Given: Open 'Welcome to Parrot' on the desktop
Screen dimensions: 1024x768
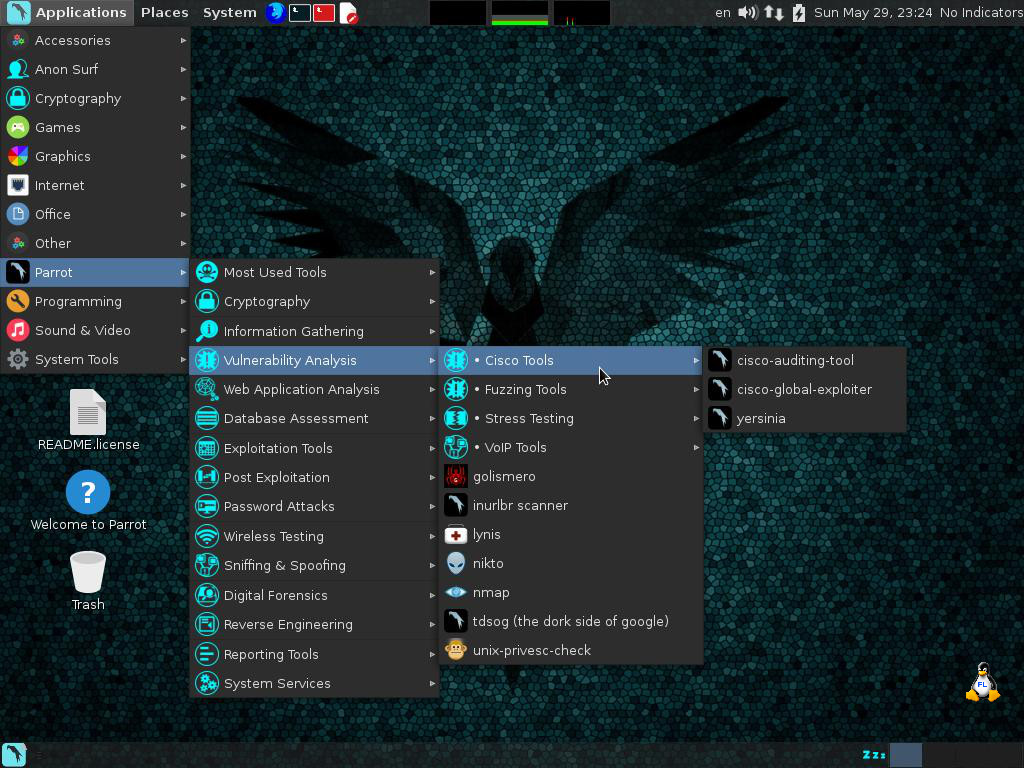Looking at the screenshot, I should tap(87, 492).
